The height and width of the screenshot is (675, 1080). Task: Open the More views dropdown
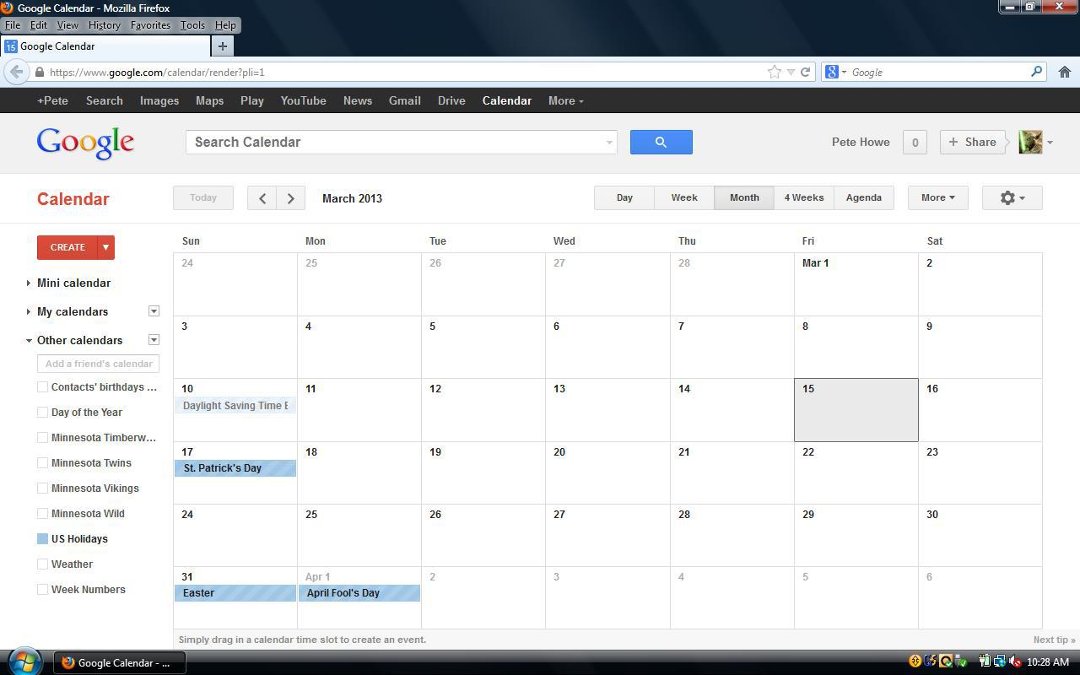coord(937,198)
